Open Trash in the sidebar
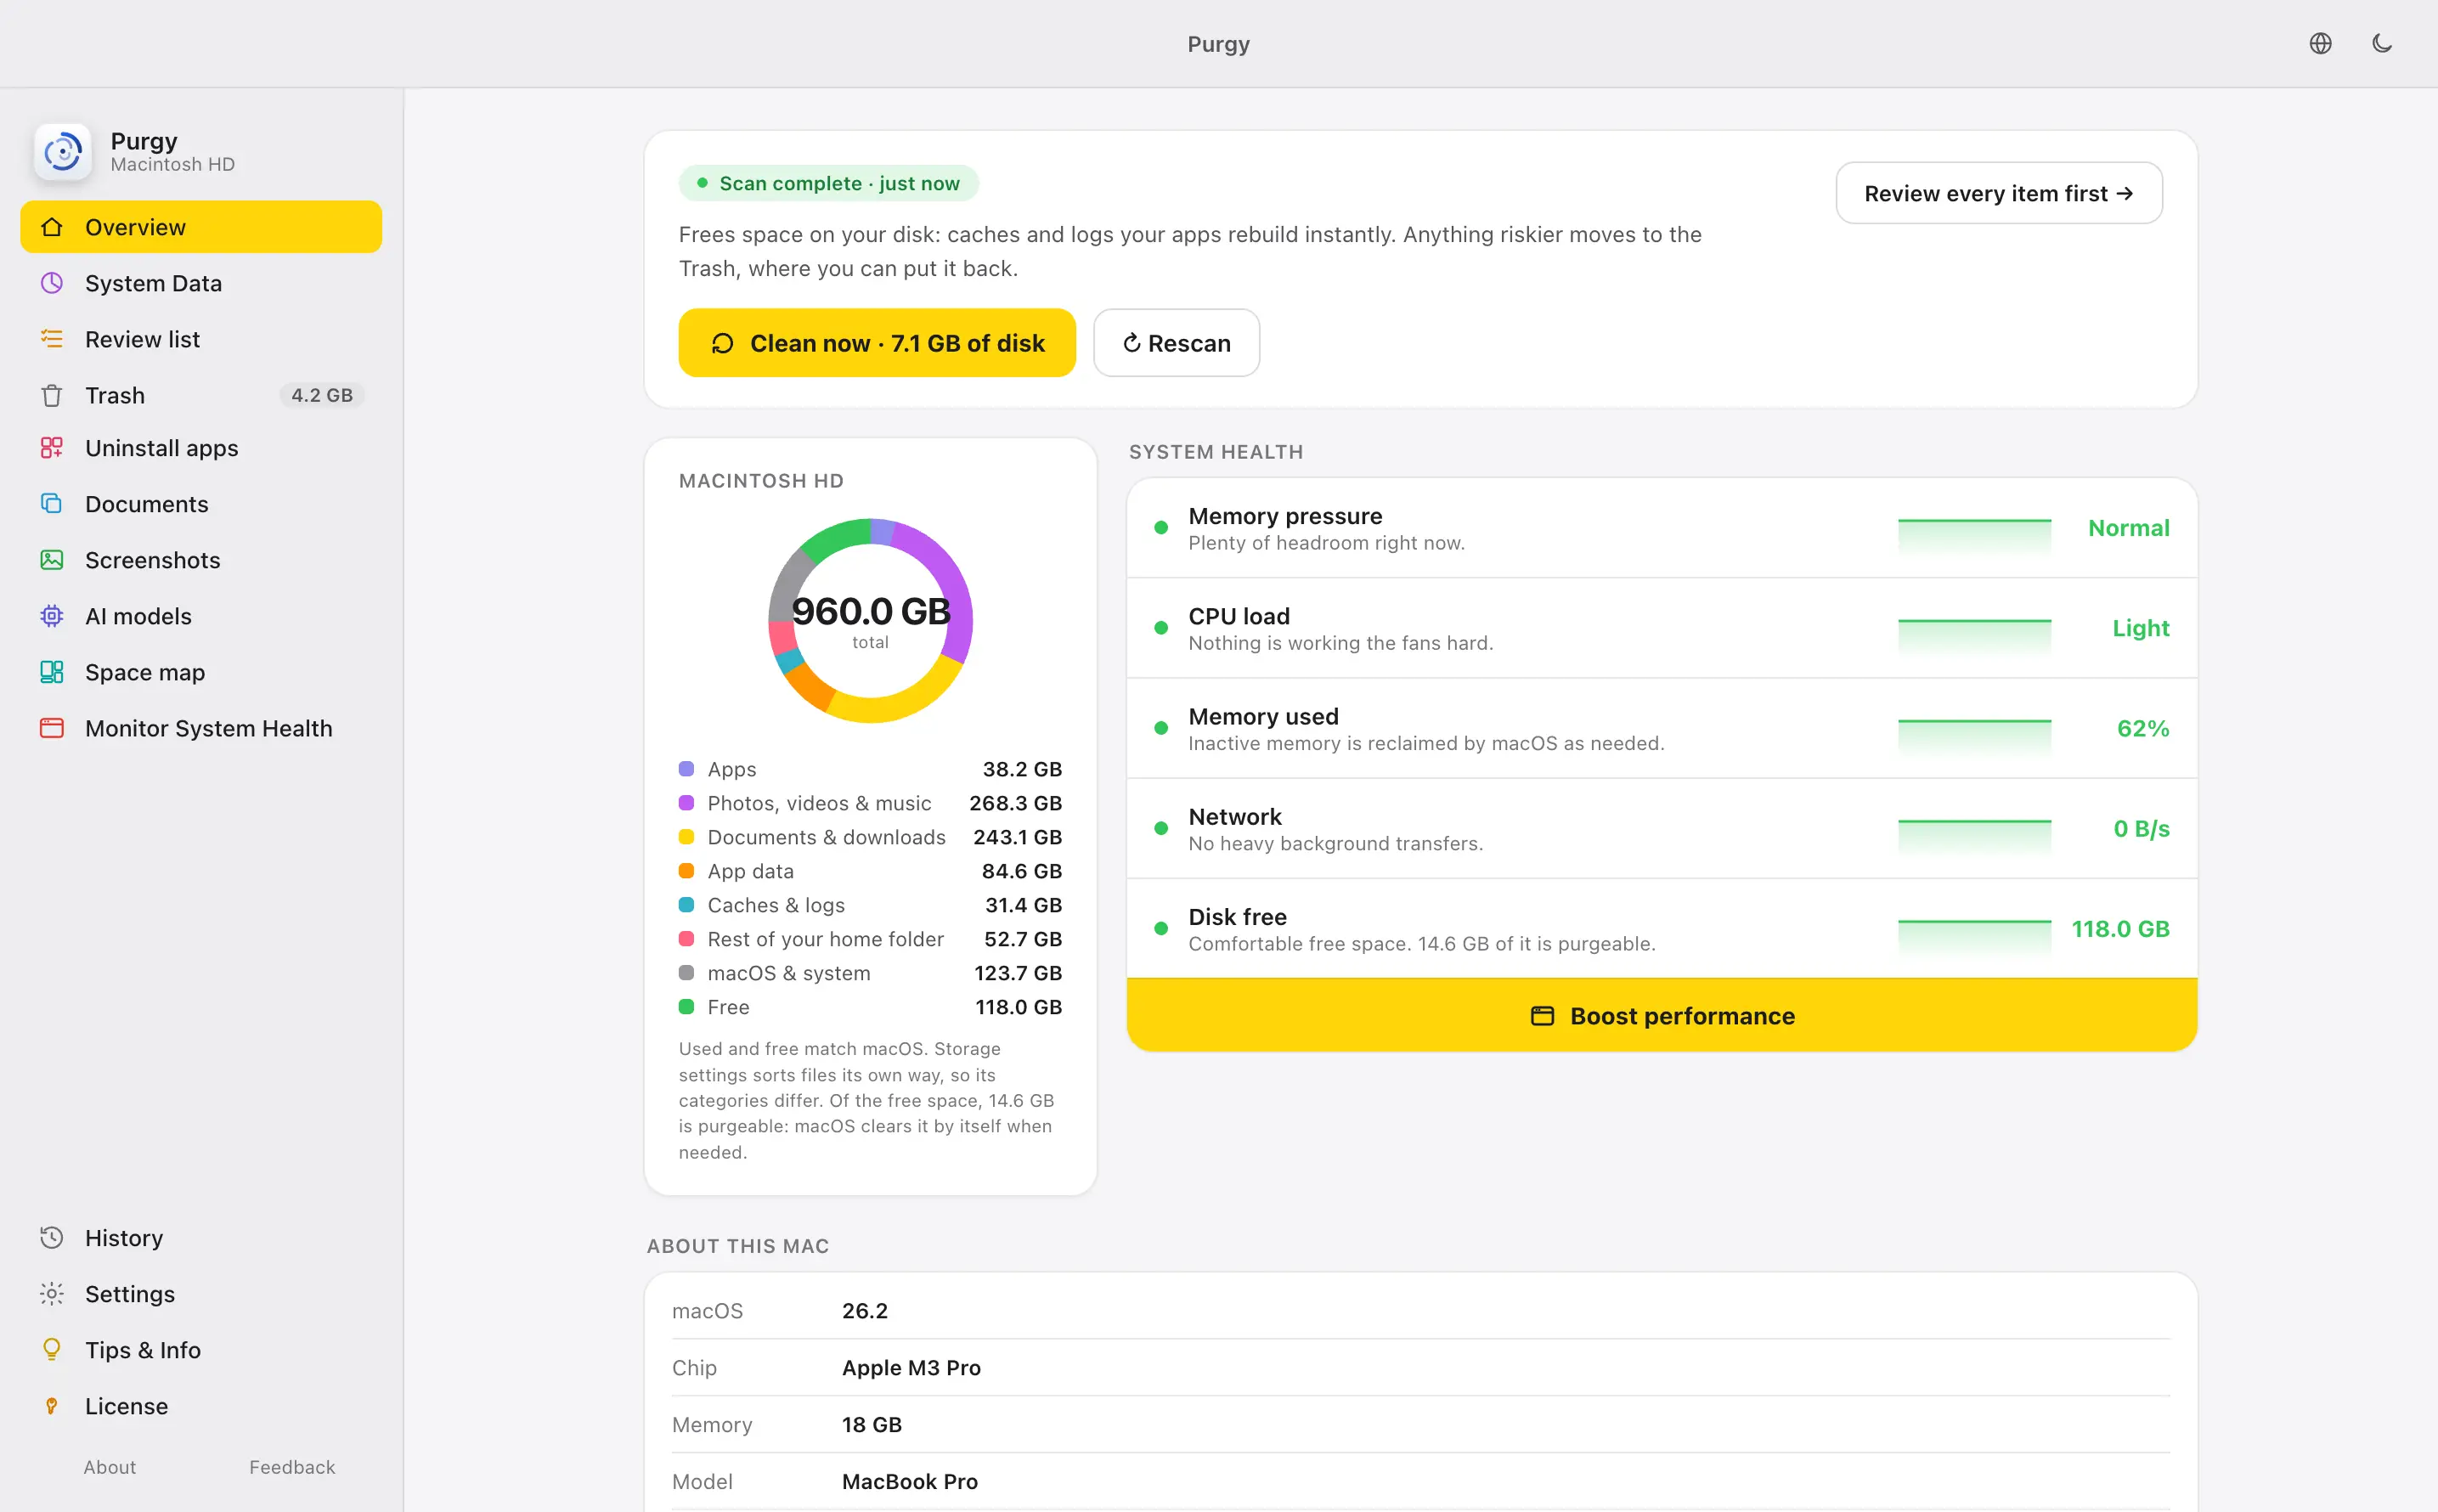The width and height of the screenshot is (2438, 1512). coord(201,395)
